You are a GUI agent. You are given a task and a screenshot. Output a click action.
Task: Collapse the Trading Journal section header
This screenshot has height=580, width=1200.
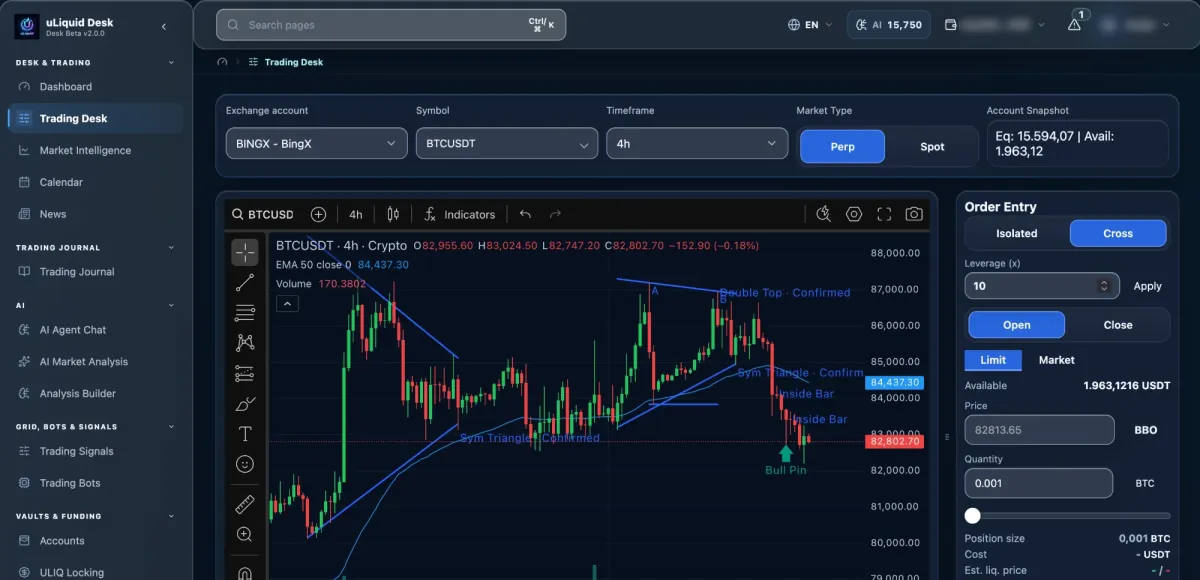tap(171, 248)
